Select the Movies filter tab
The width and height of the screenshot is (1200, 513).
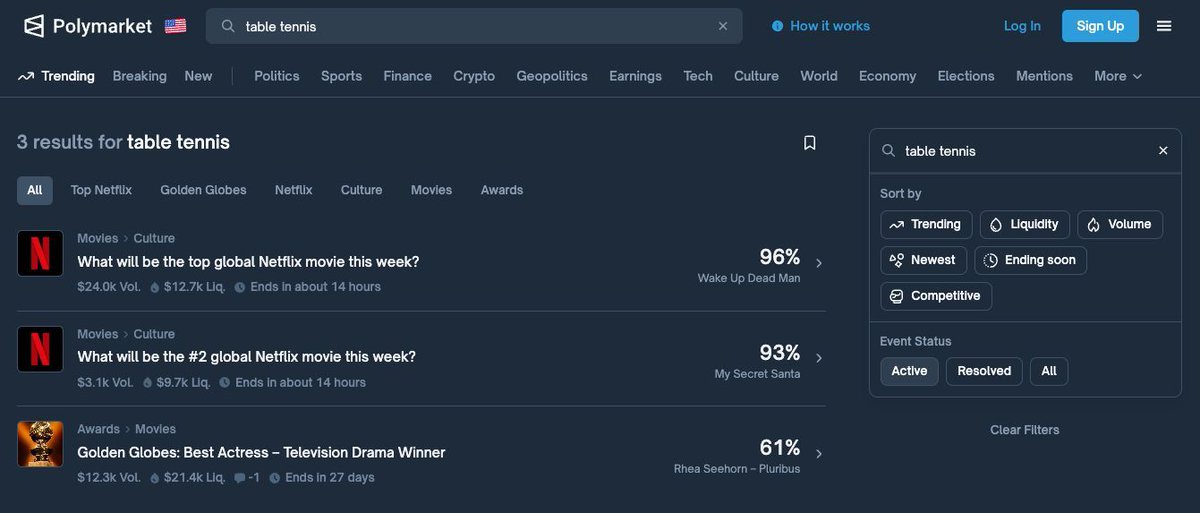431,190
